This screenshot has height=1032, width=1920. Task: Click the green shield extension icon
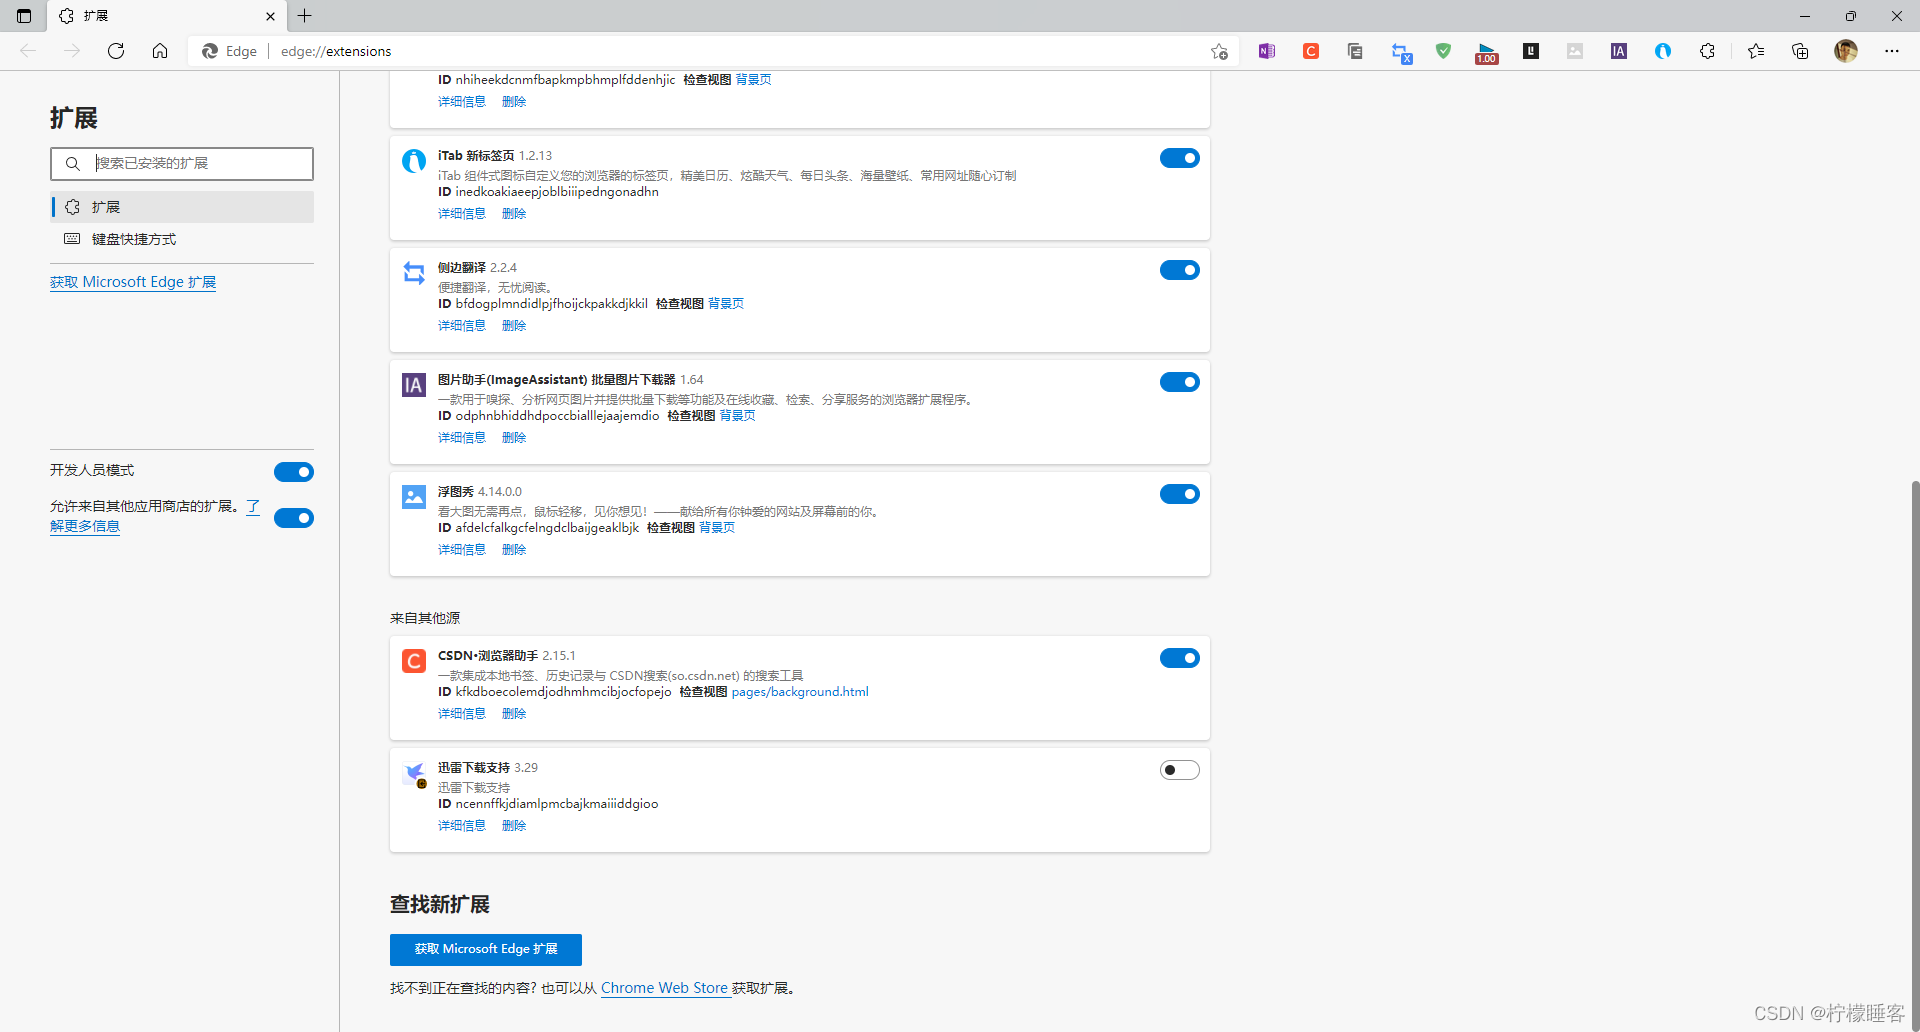[x=1443, y=51]
